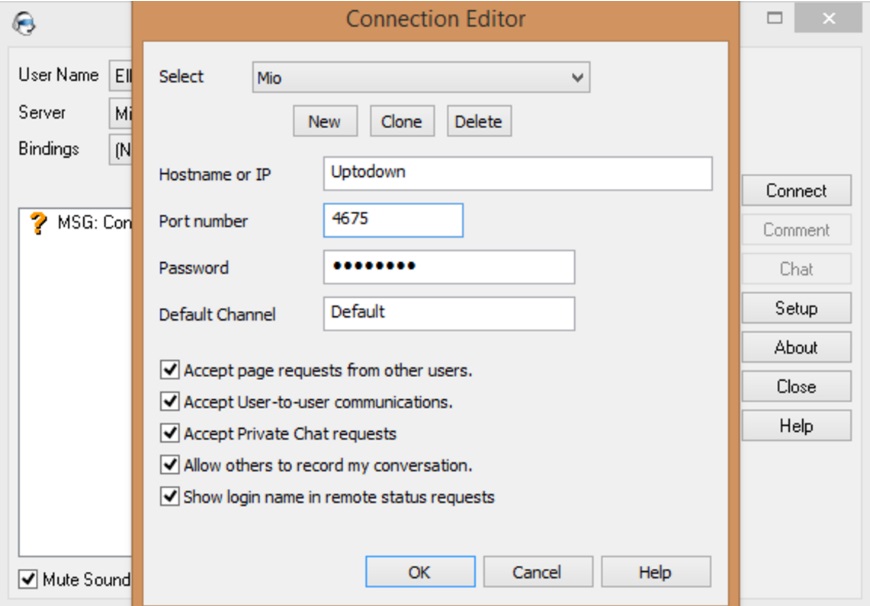The width and height of the screenshot is (870, 606).
Task: Clone the selected connection
Action: [401, 121]
